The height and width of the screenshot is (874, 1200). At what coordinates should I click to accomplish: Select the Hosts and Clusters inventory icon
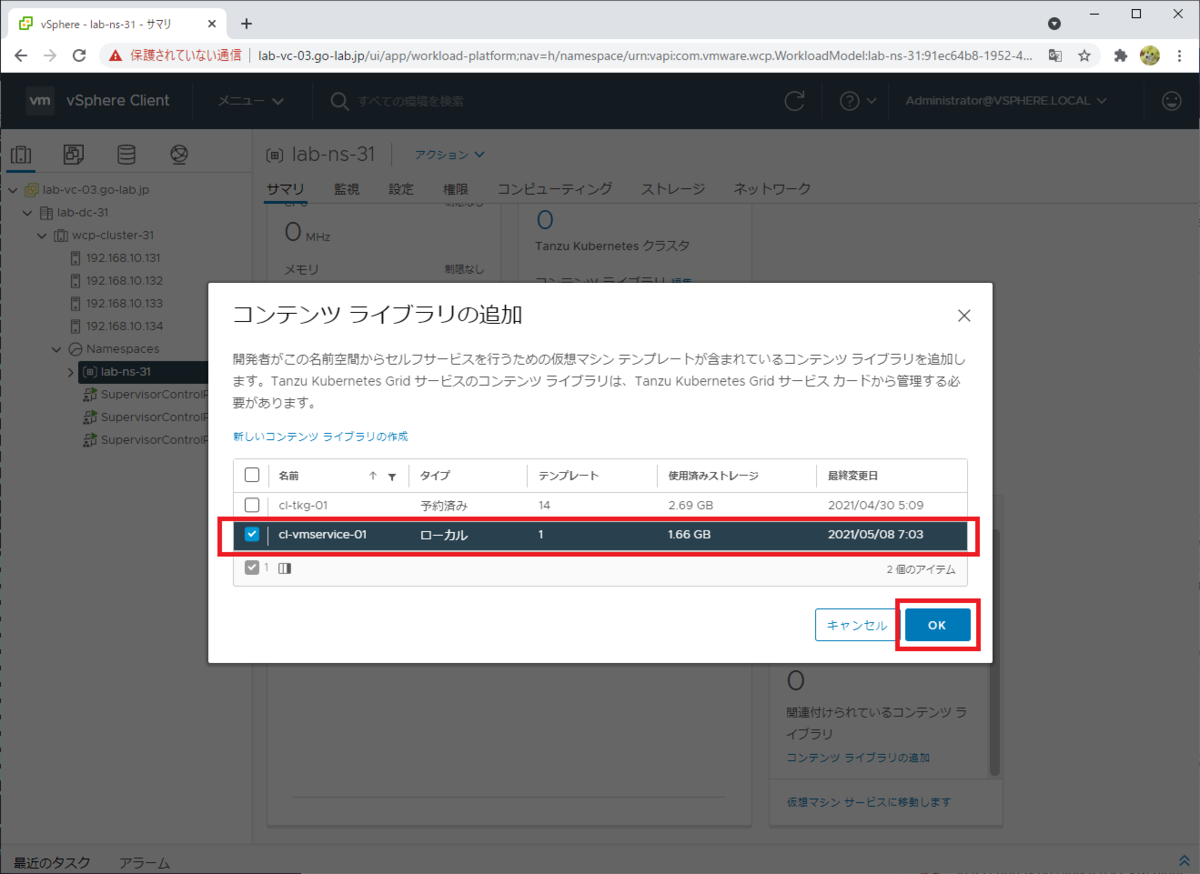[22, 154]
